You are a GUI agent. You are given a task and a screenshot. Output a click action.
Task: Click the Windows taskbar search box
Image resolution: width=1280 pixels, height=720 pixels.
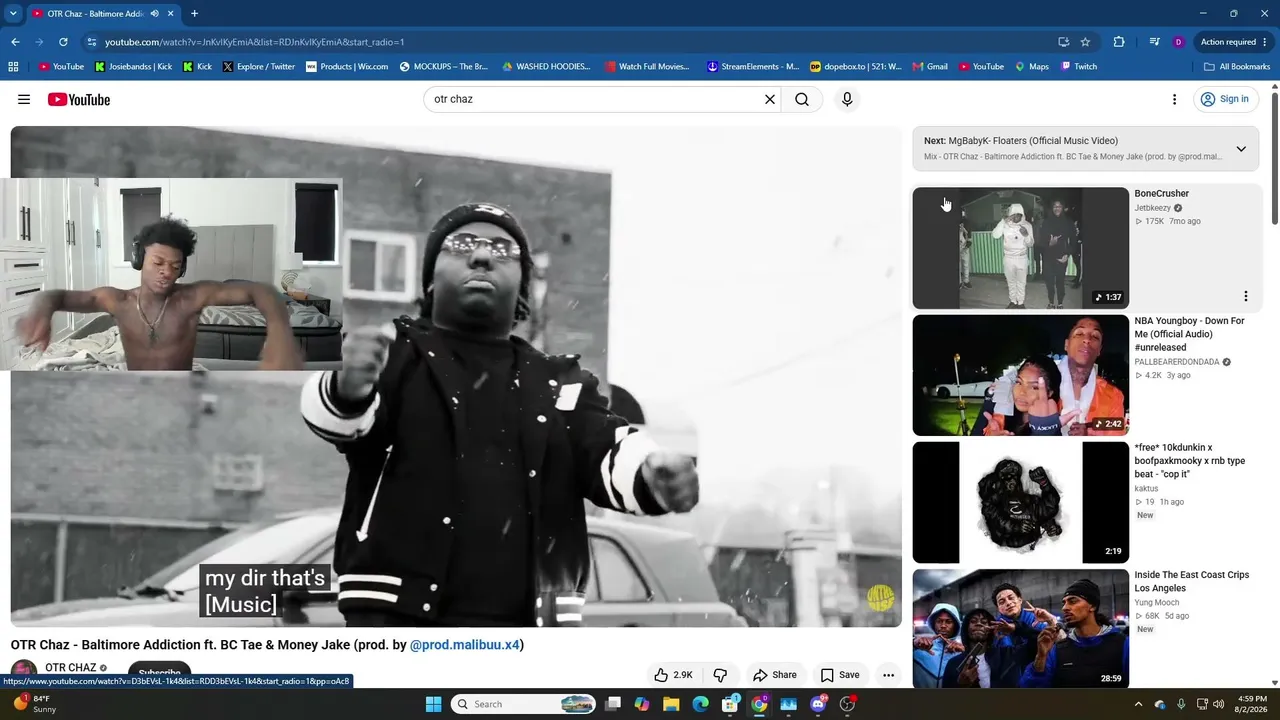coord(524,704)
